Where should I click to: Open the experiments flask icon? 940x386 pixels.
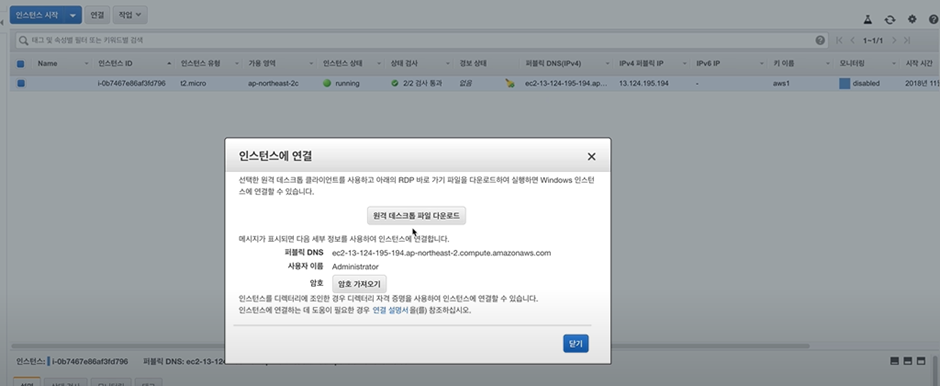coord(867,20)
